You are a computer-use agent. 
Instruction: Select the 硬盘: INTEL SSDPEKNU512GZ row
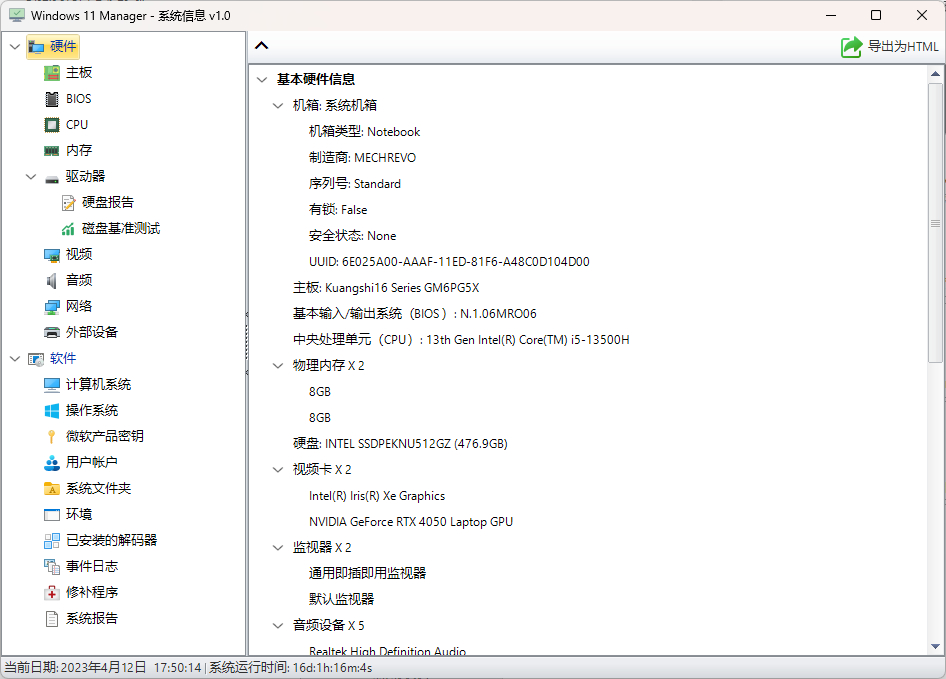[400, 444]
